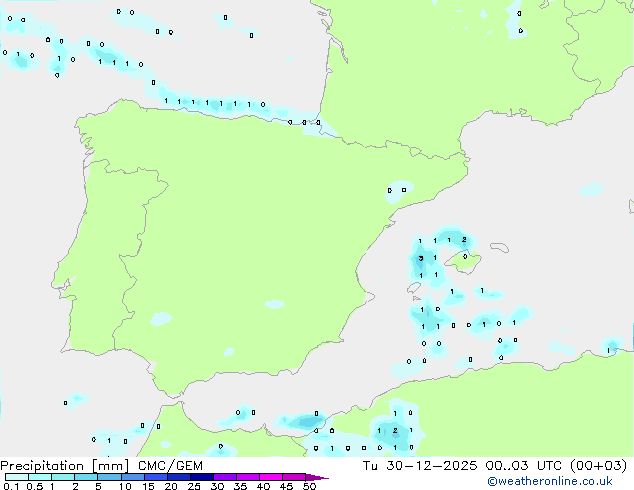
Task: Click the legend scale value '50'
Action: pyautogui.click(x=309, y=487)
